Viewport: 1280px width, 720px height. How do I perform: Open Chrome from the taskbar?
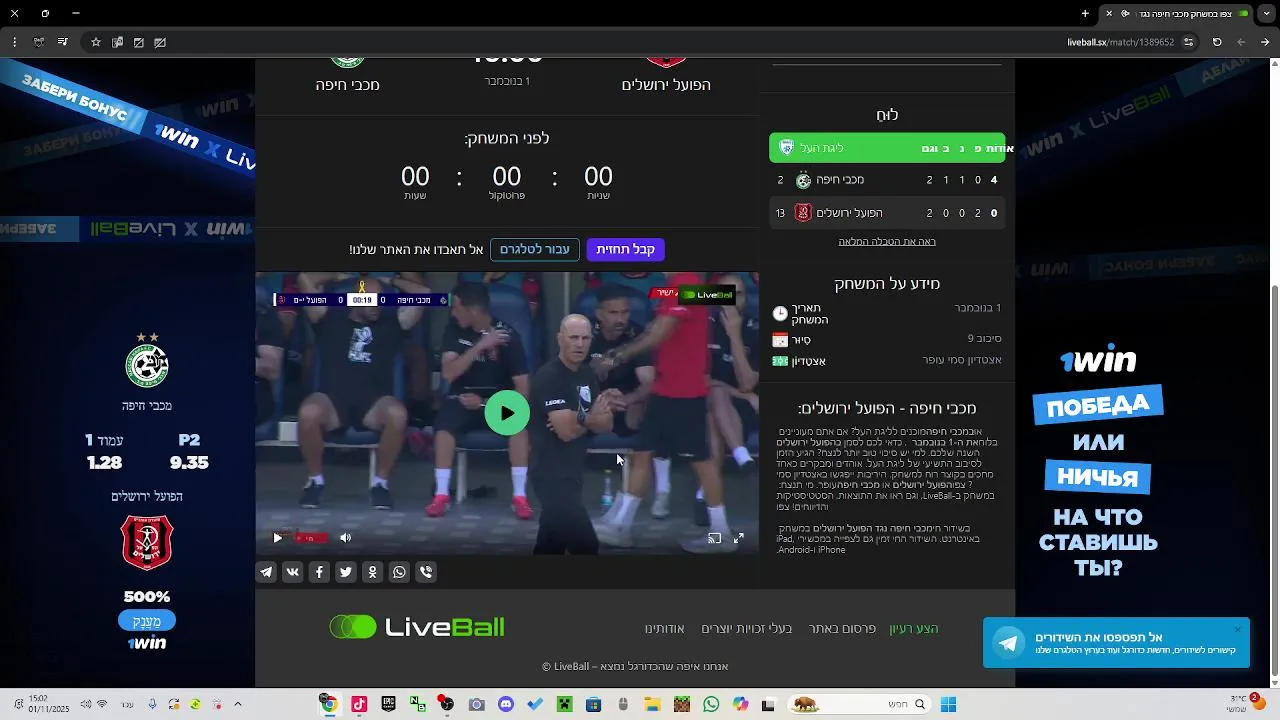[328, 704]
